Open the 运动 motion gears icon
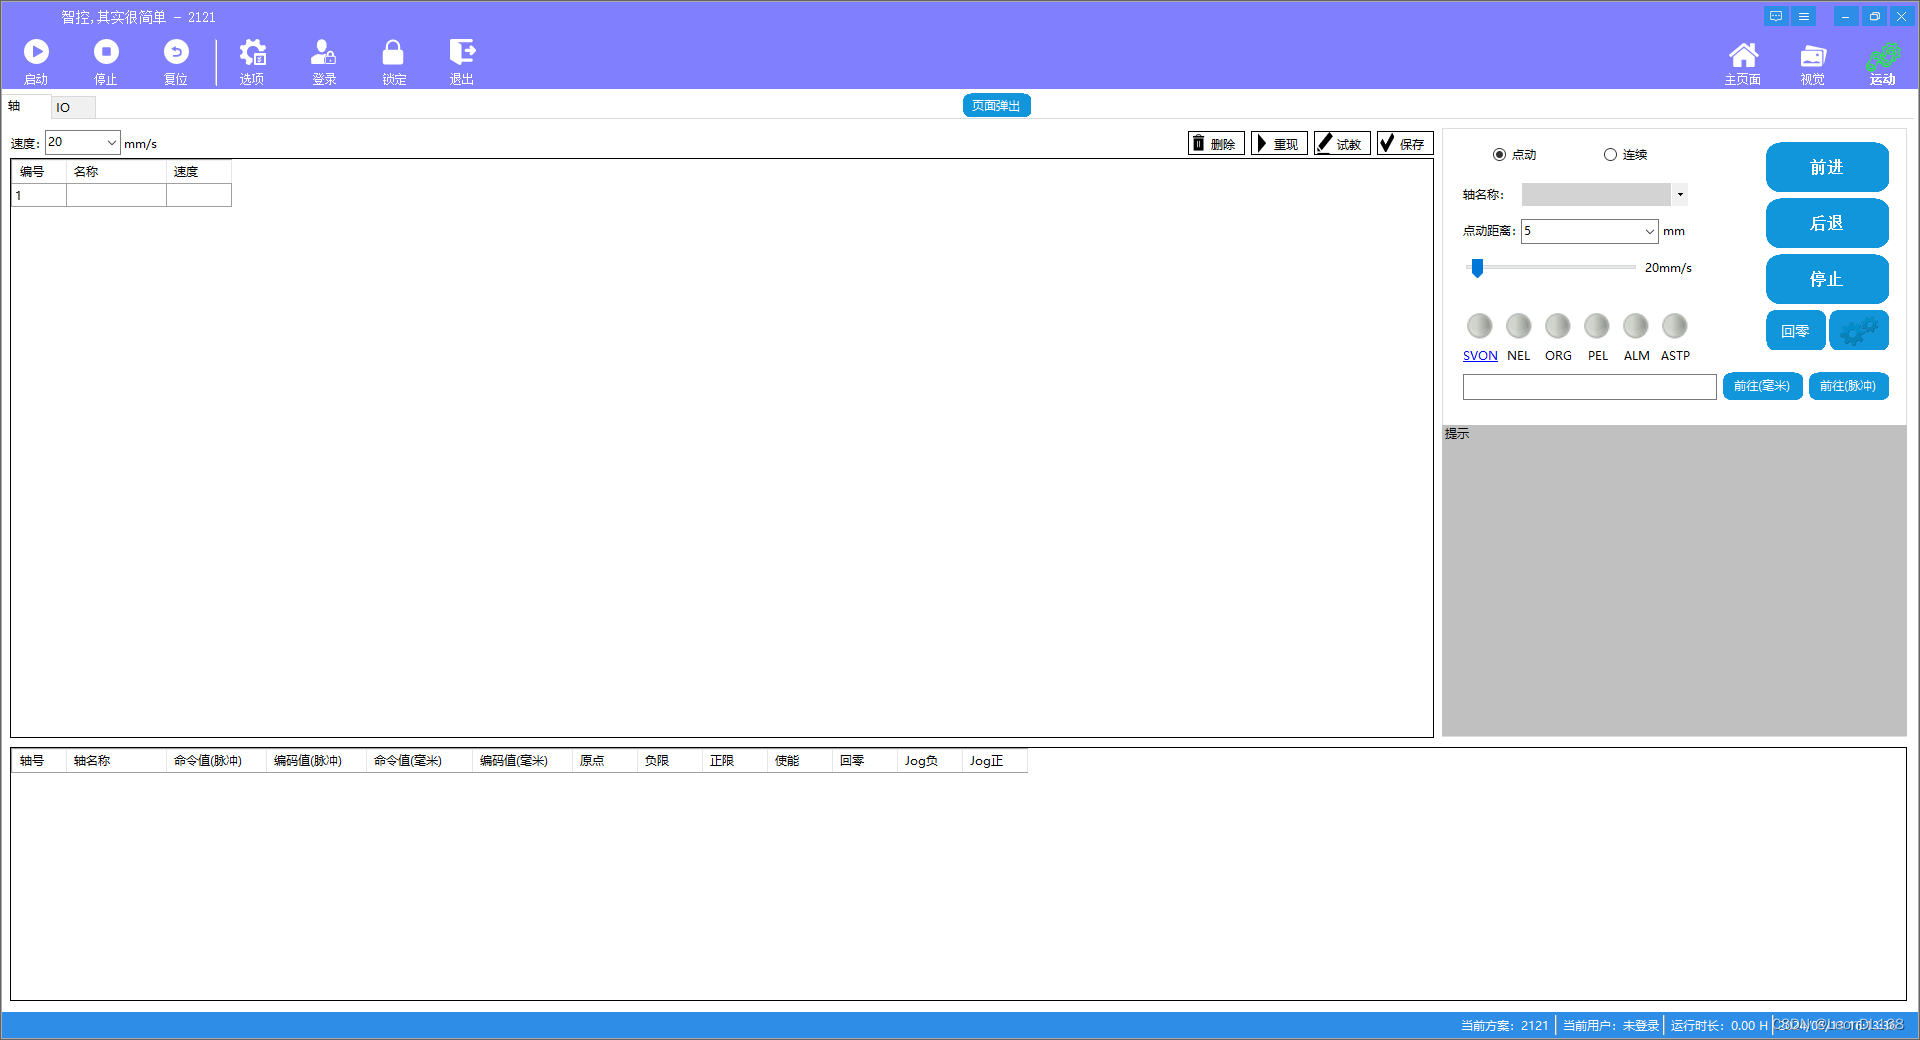The height and width of the screenshot is (1040, 1920). 1882,56
